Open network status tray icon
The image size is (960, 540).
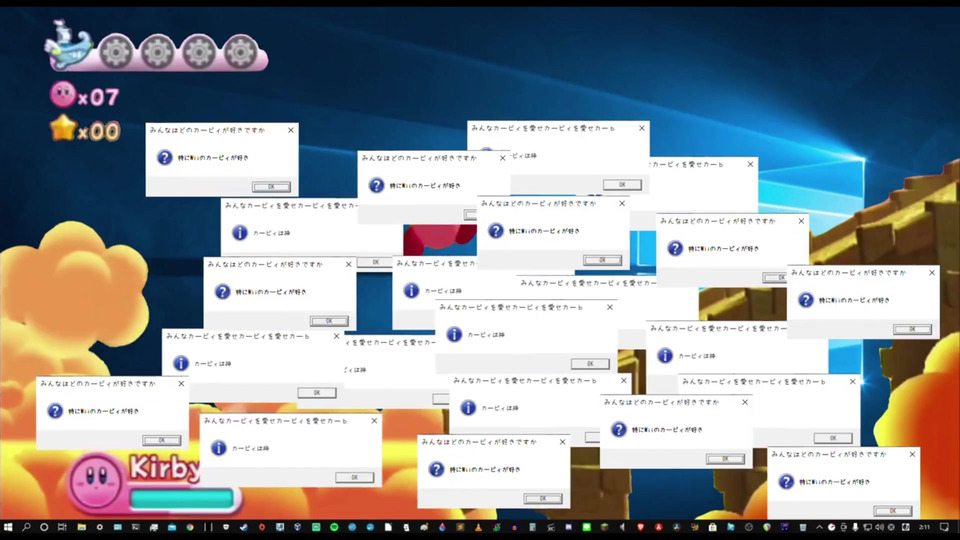coord(868,527)
